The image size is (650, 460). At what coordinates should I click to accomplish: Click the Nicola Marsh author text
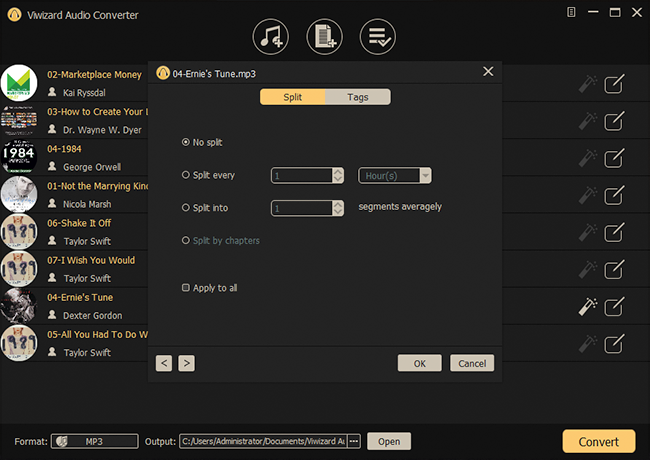click(87, 204)
